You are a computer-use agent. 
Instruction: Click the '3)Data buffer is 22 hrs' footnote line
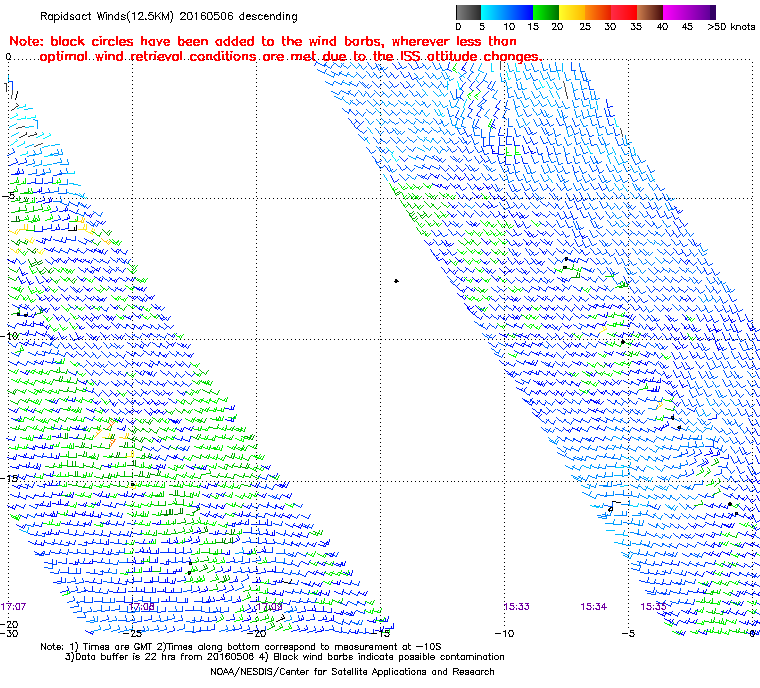click(285, 657)
